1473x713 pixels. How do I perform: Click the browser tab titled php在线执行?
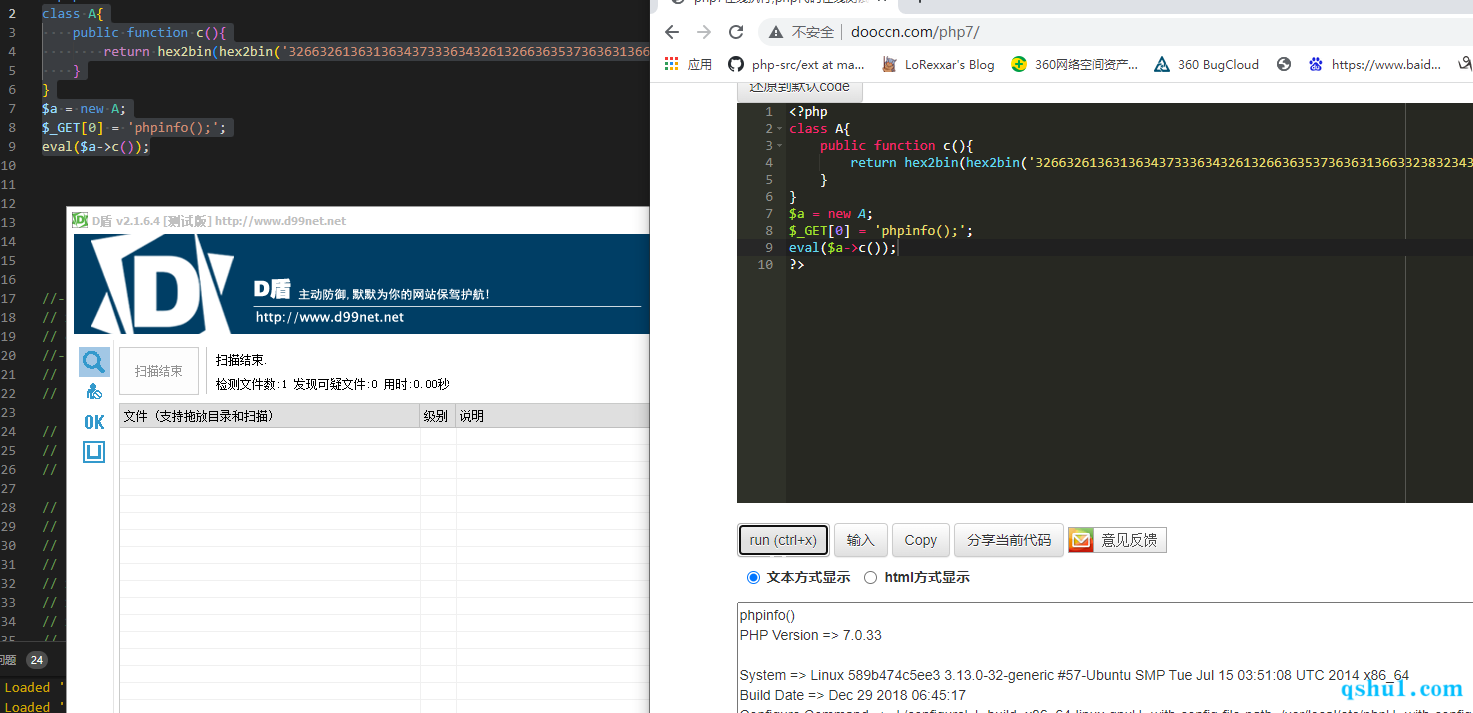coord(780,4)
